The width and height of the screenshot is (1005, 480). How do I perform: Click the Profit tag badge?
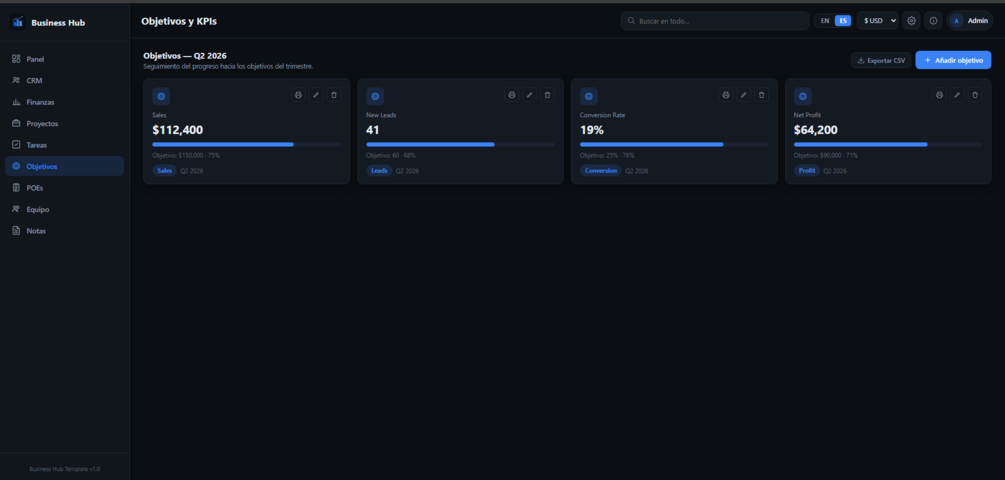(x=807, y=171)
